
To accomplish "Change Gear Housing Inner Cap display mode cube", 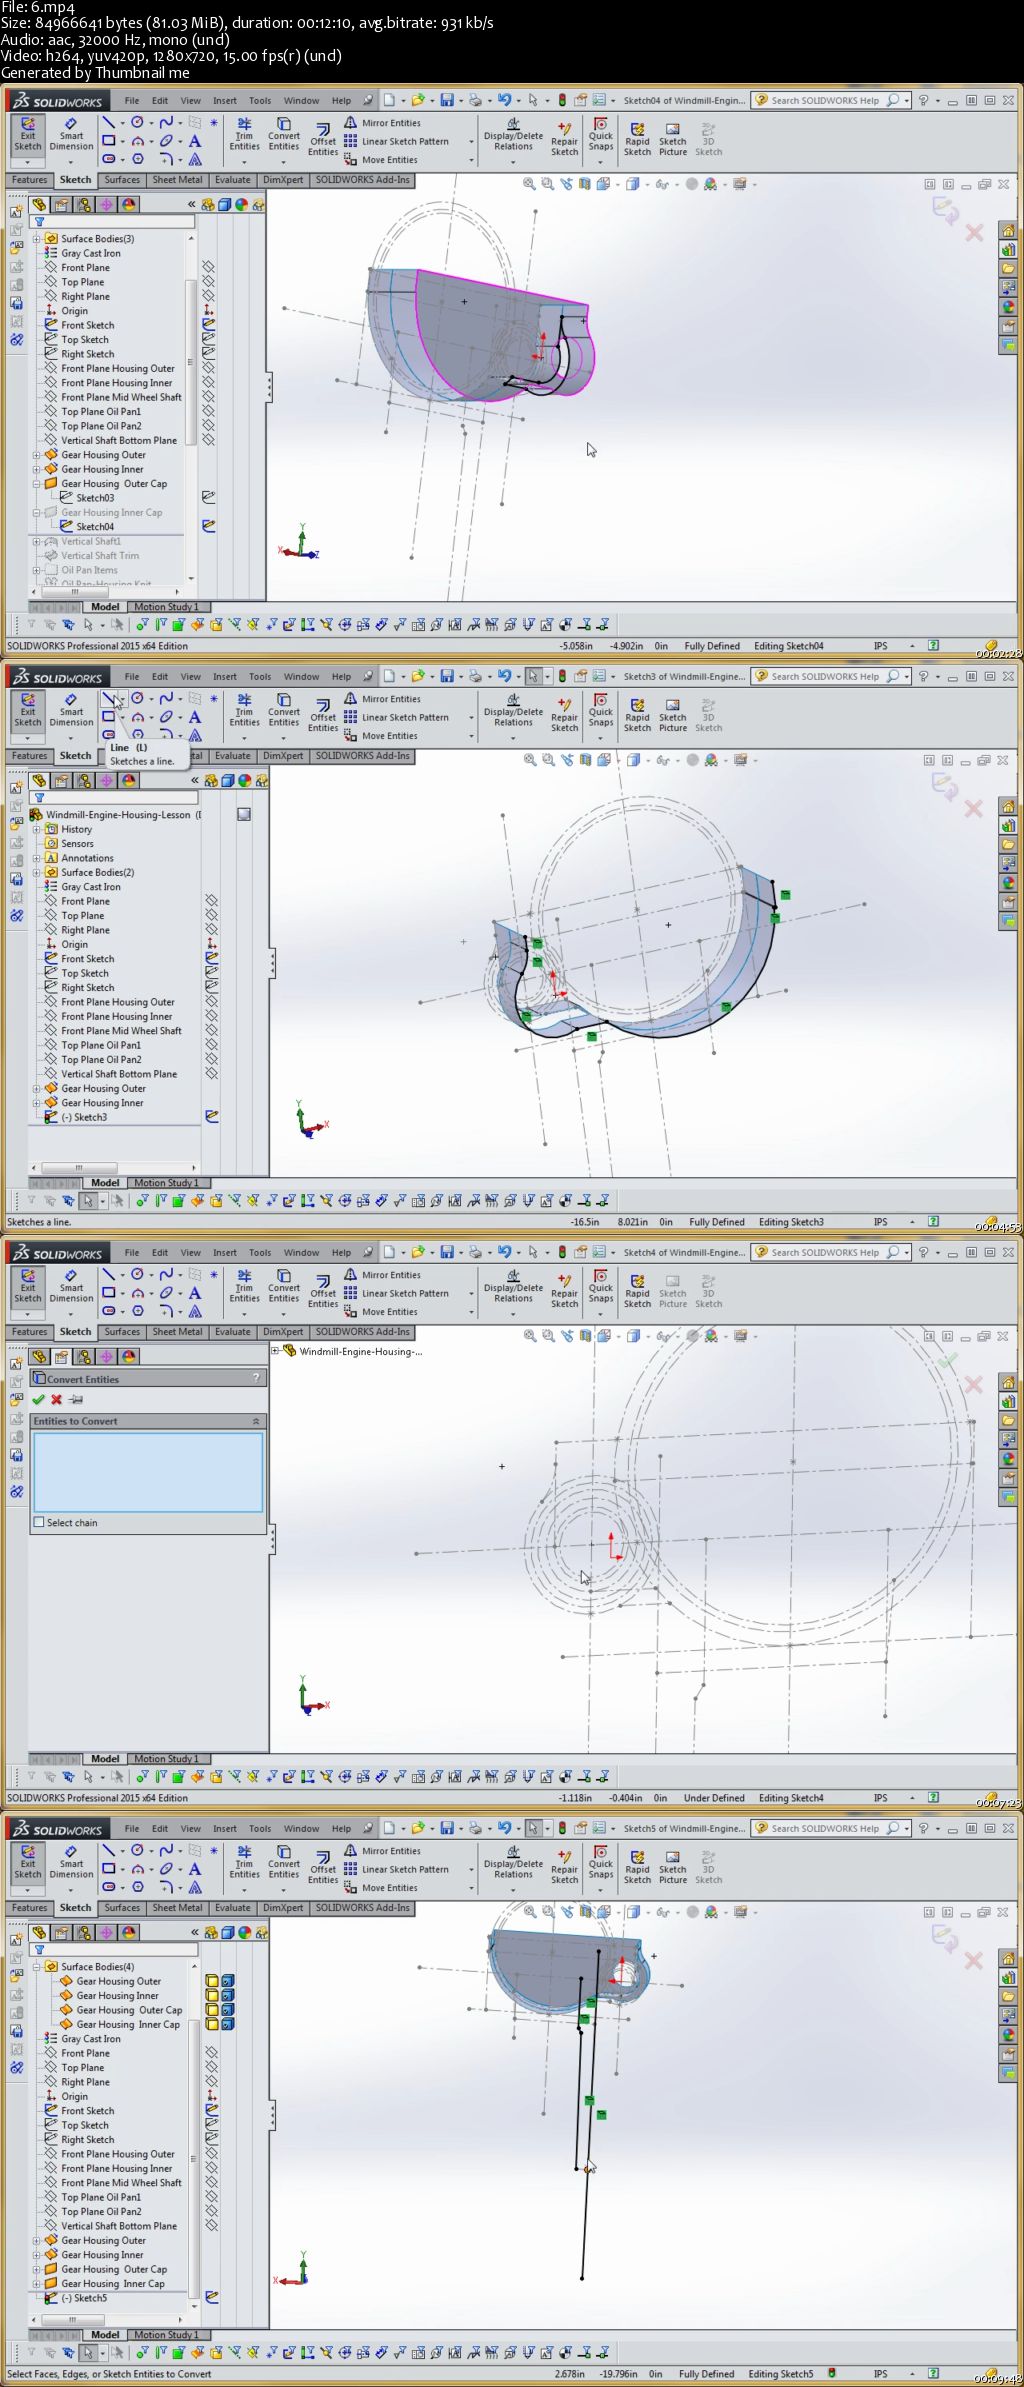I will tap(228, 2024).
